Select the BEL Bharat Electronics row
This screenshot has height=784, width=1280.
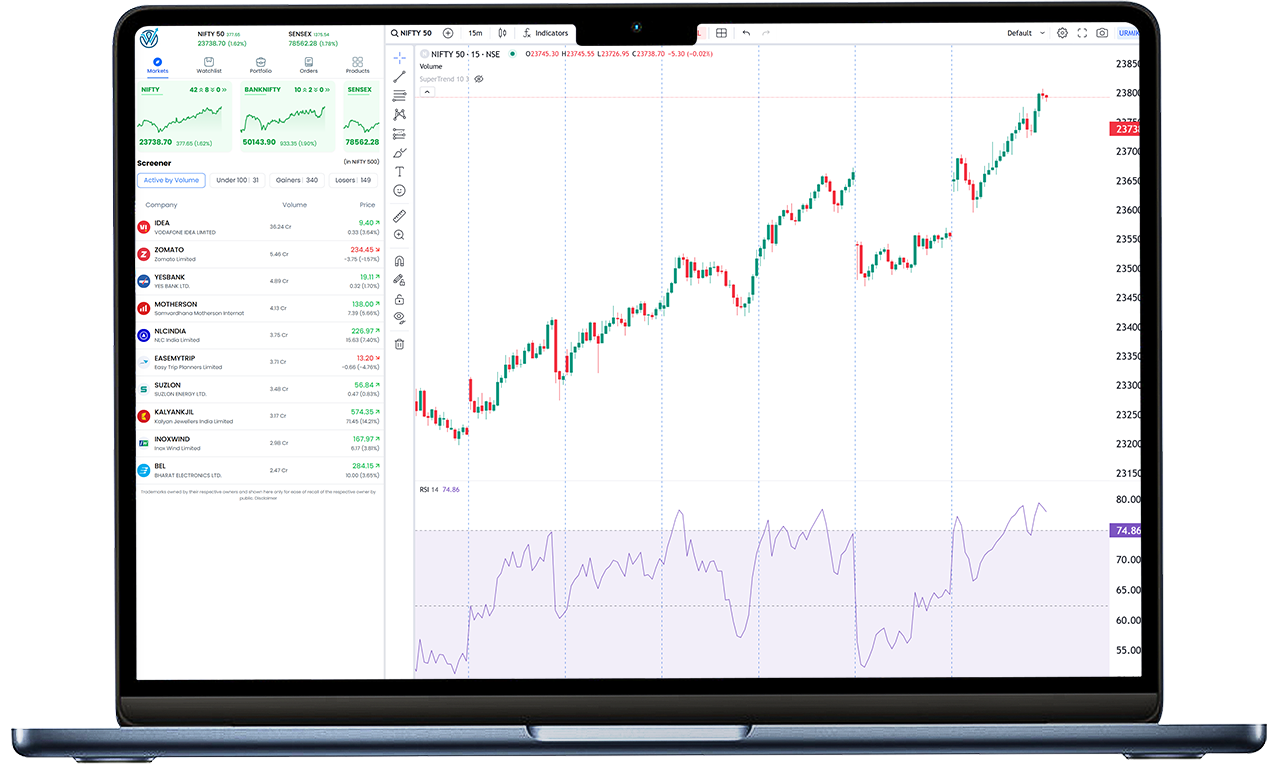258,470
